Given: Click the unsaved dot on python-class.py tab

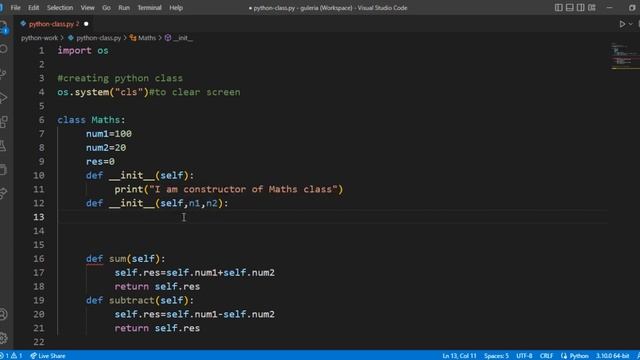Looking at the screenshot, I should point(86,24).
